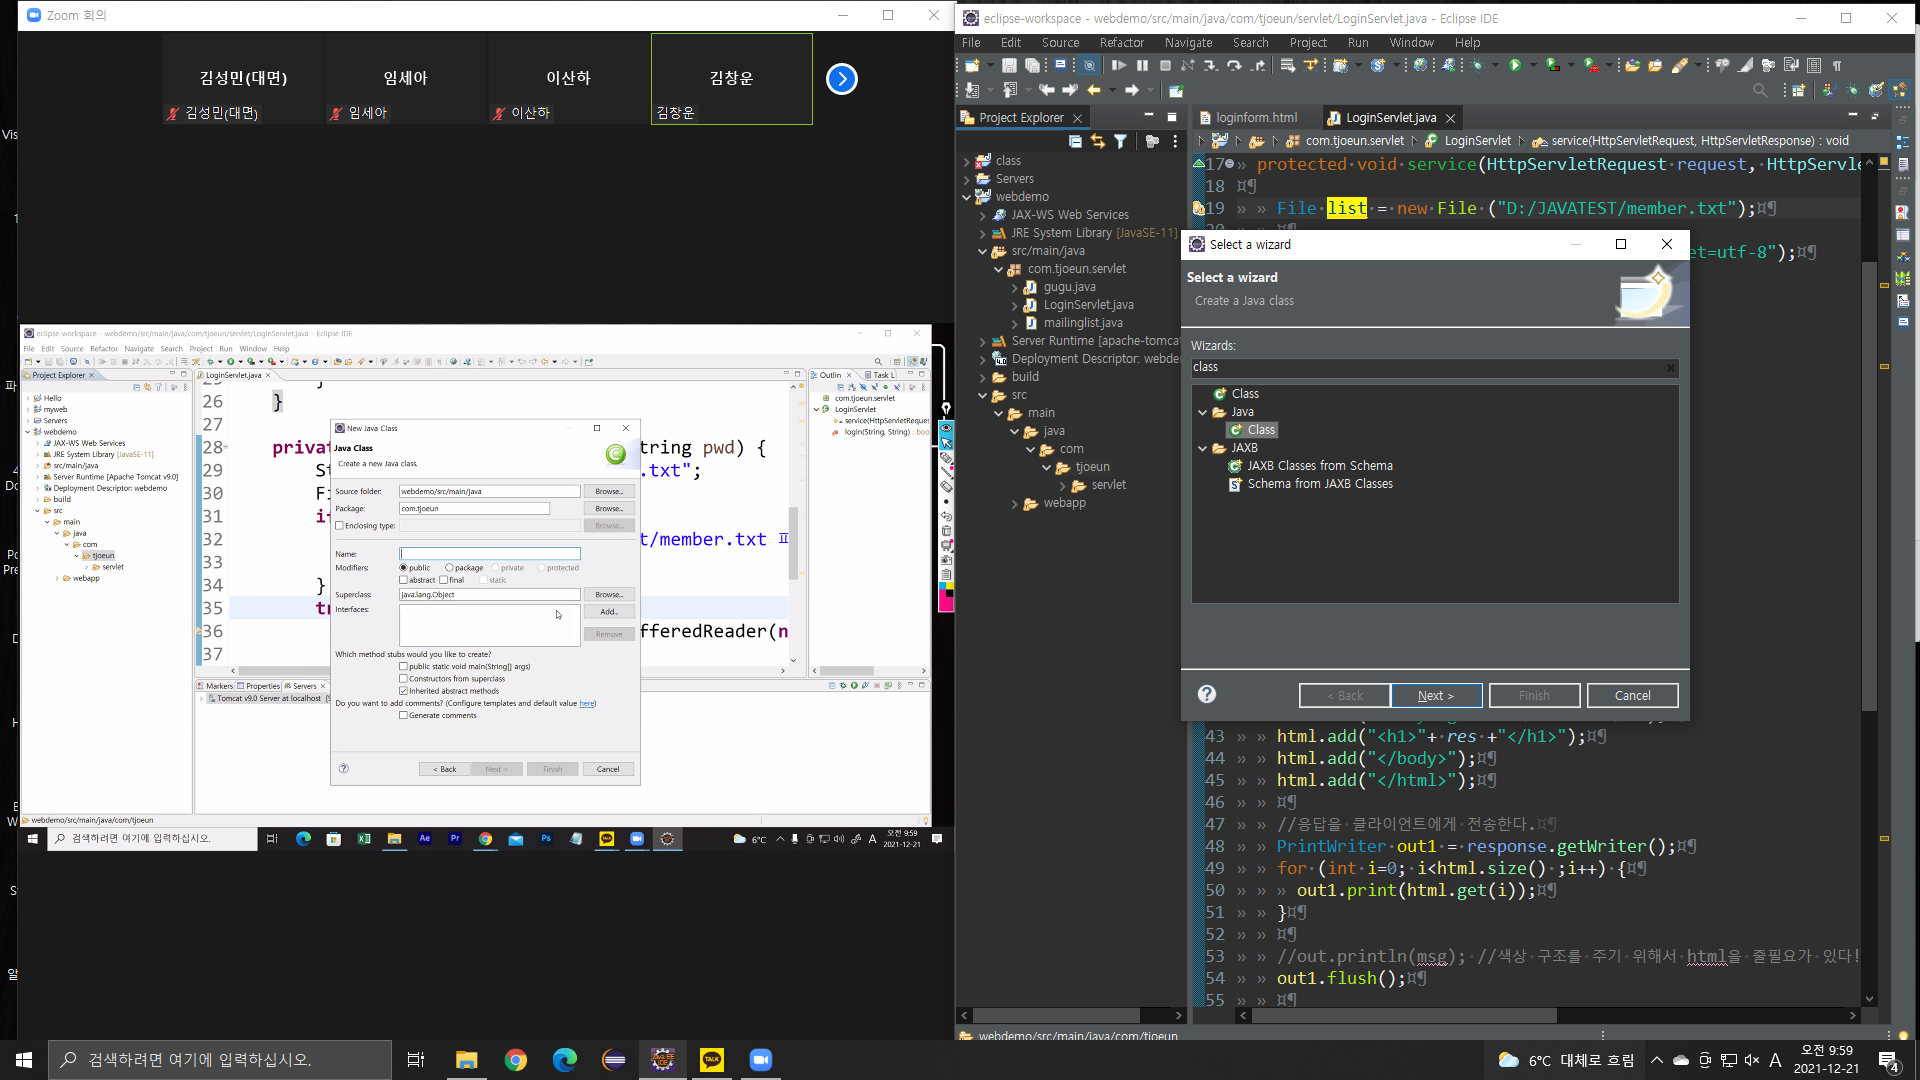Check Generate comments in New Java Class dialog
1920x1080 pixels.
pos(403,715)
